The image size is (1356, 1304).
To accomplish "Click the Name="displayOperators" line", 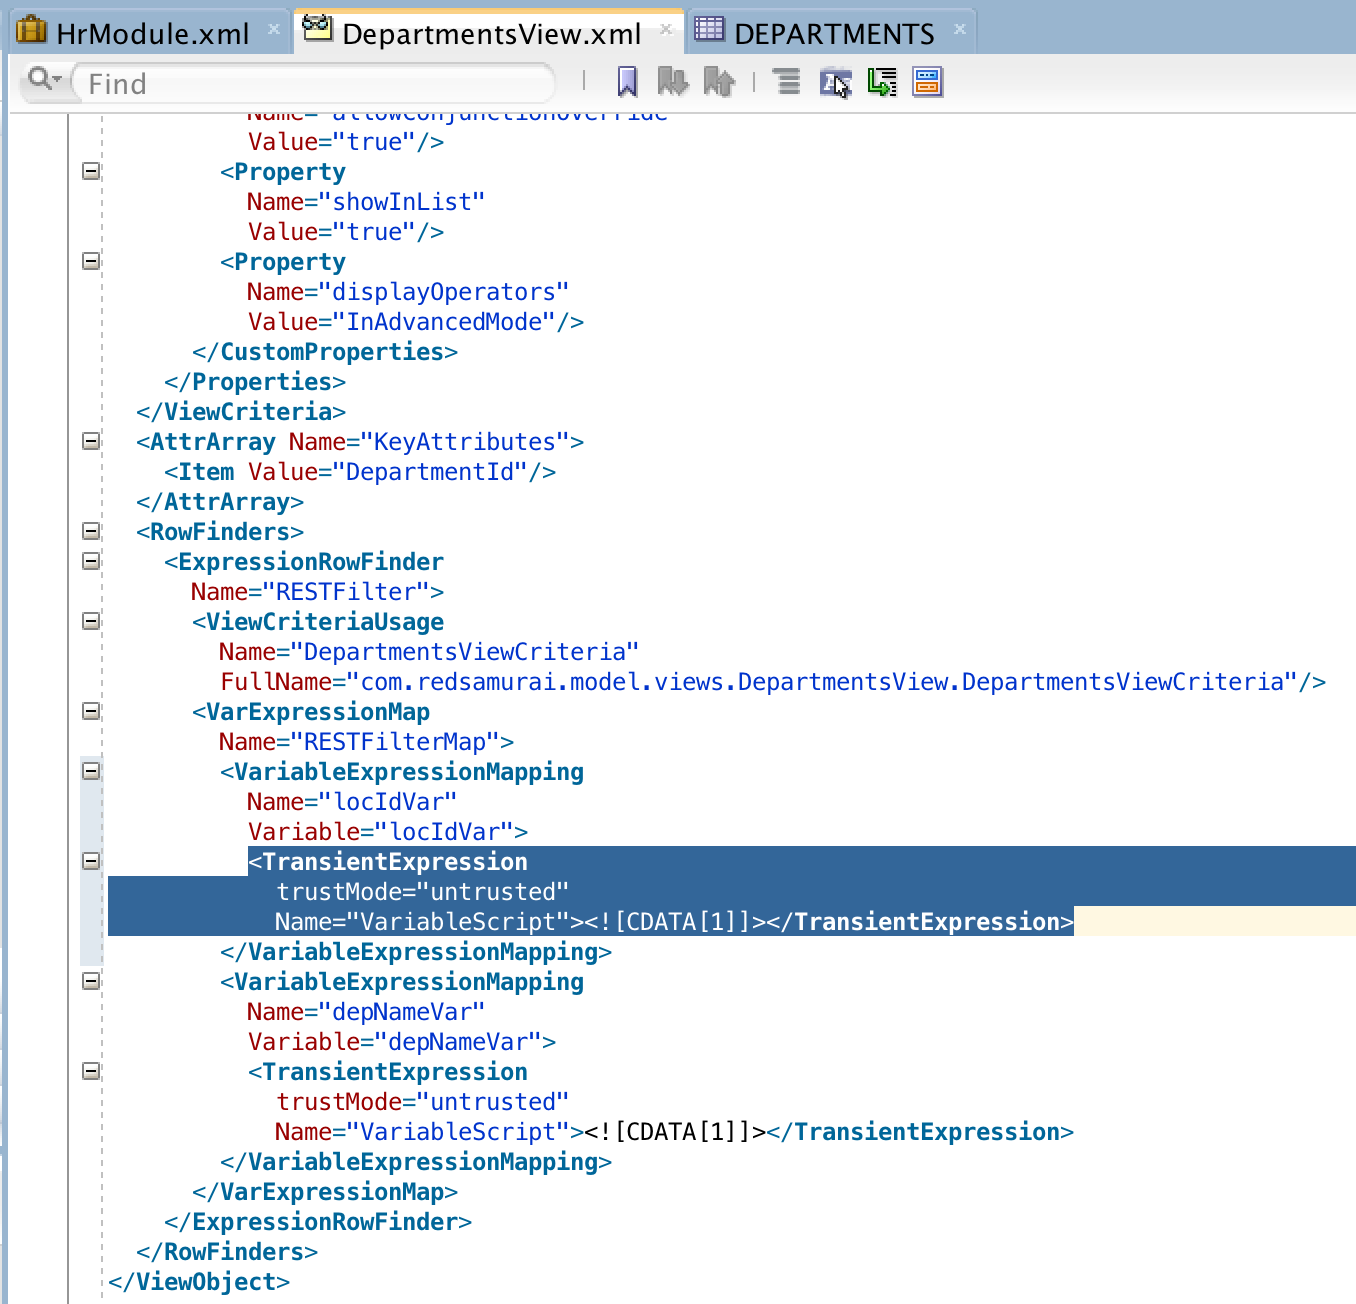I will pyautogui.click(x=408, y=292).
